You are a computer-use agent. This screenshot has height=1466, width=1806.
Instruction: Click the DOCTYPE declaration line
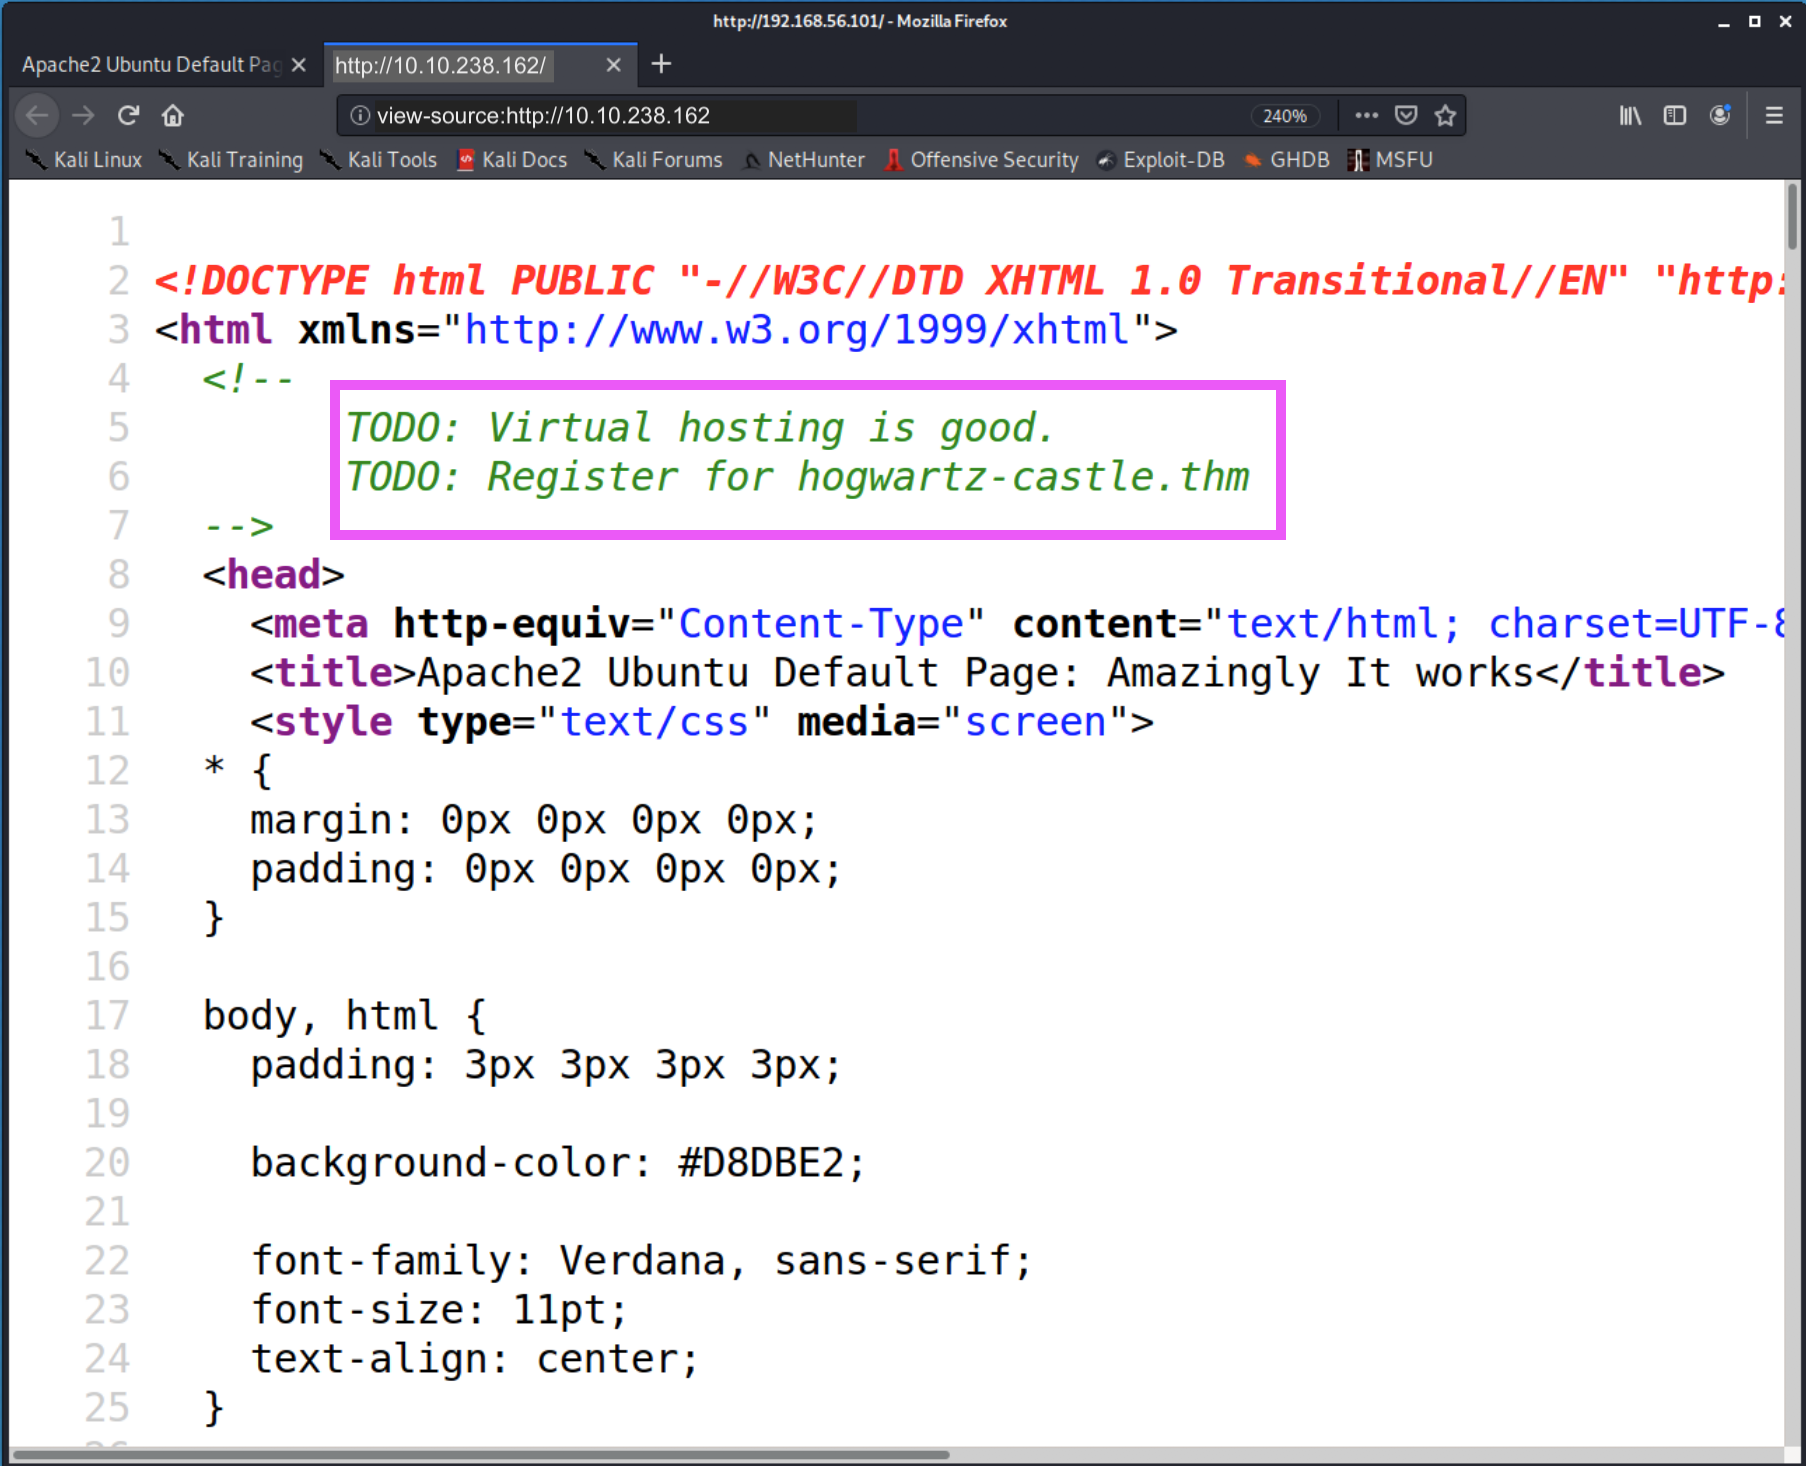click(x=970, y=281)
